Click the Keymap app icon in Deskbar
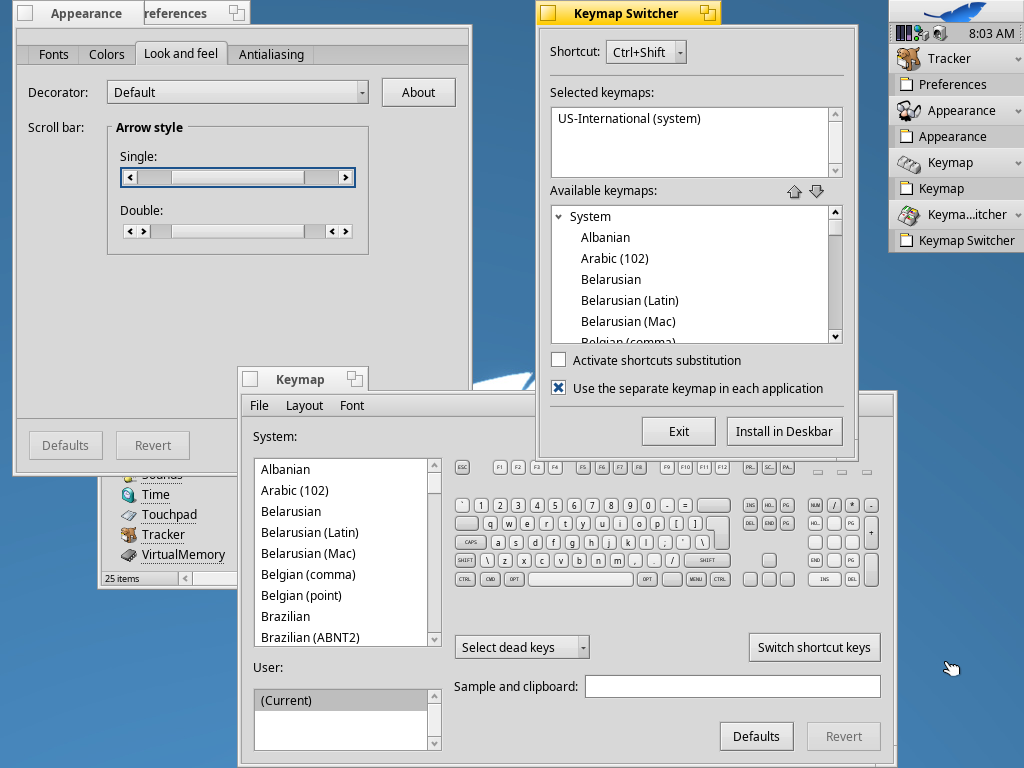 point(908,163)
